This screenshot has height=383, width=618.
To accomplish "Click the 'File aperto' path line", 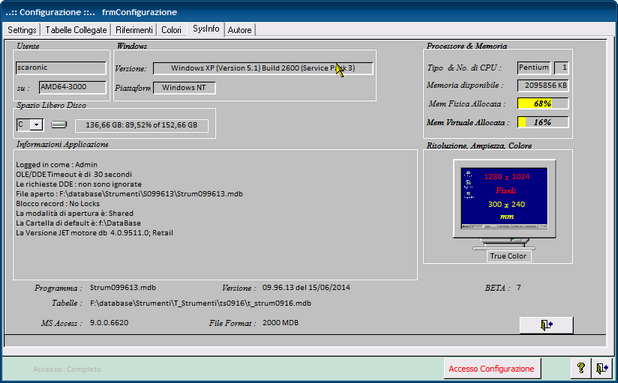I will pos(129,194).
